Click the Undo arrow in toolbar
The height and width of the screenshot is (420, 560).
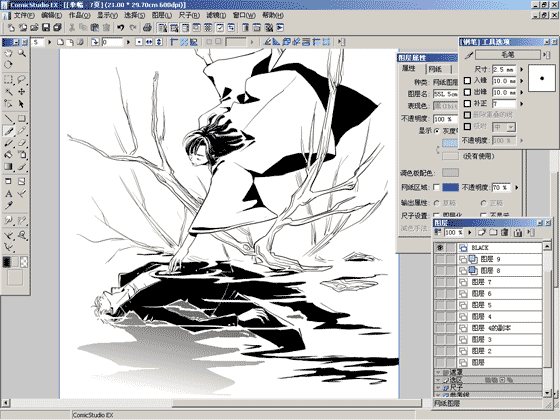(x=121, y=28)
